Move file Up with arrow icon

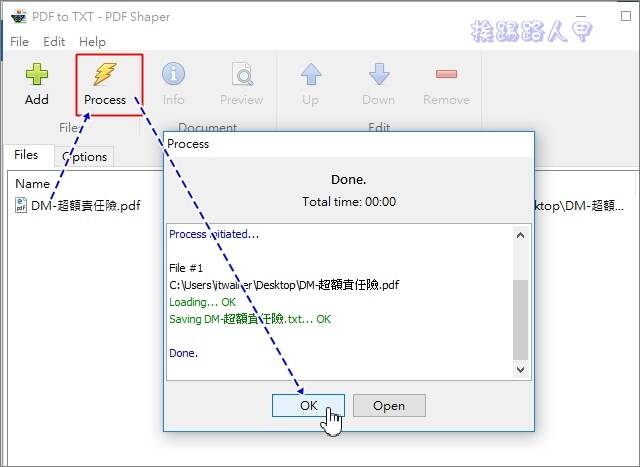tap(311, 74)
